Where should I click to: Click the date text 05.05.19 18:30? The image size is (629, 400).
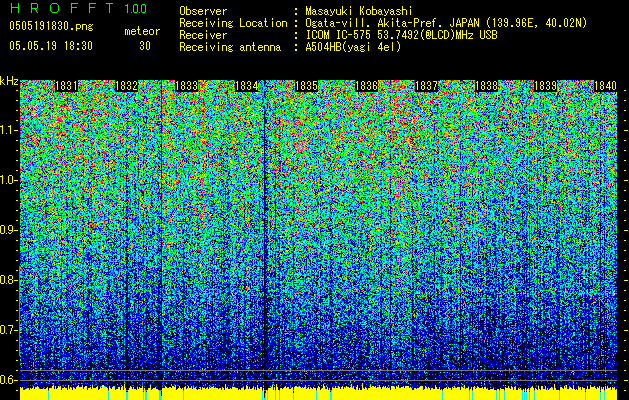(x=51, y=45)
